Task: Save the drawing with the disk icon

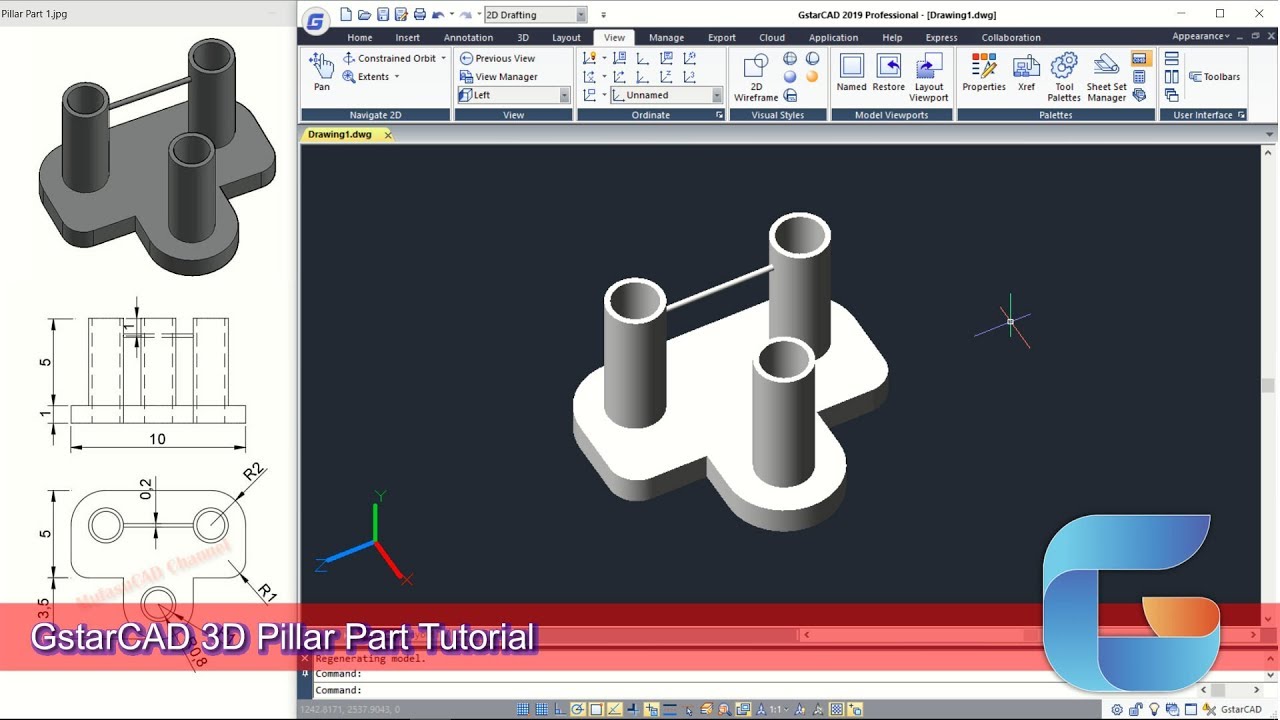Action: point(383,15)
